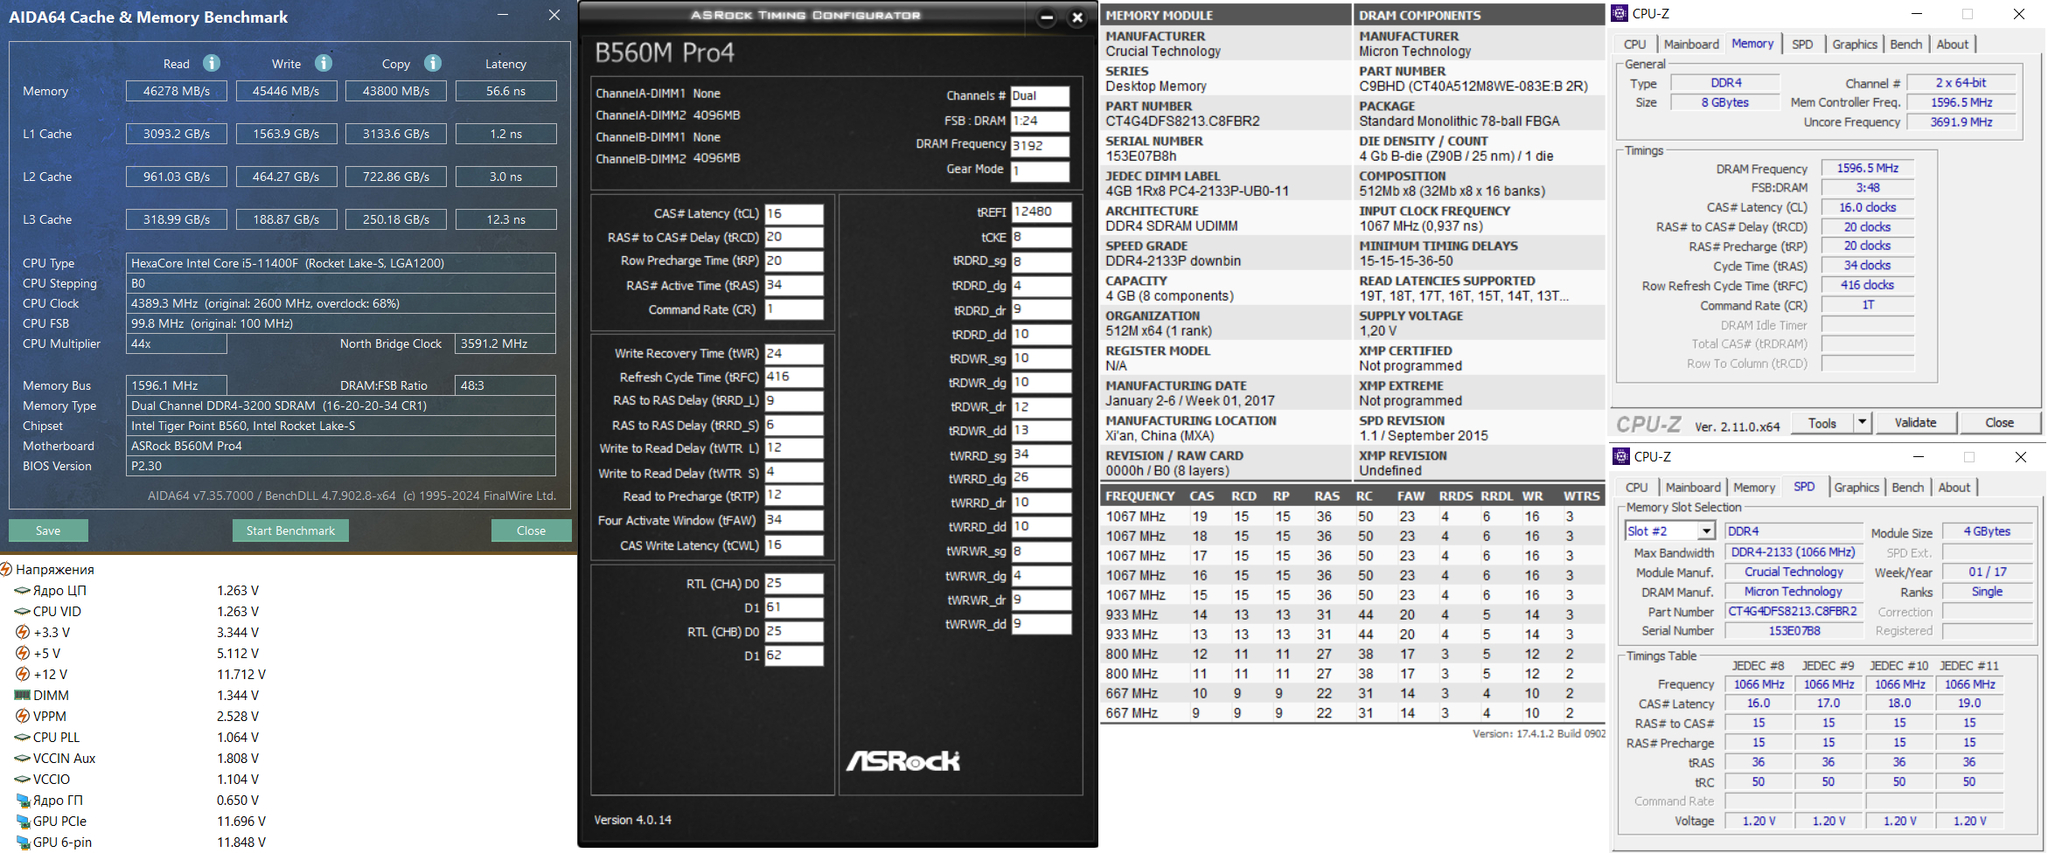Image resolution: width=2048 pixels, height=853 pixels.
Task: Open the Graphics tab in the upper CPU-Z window
Action: point(1855,44)
